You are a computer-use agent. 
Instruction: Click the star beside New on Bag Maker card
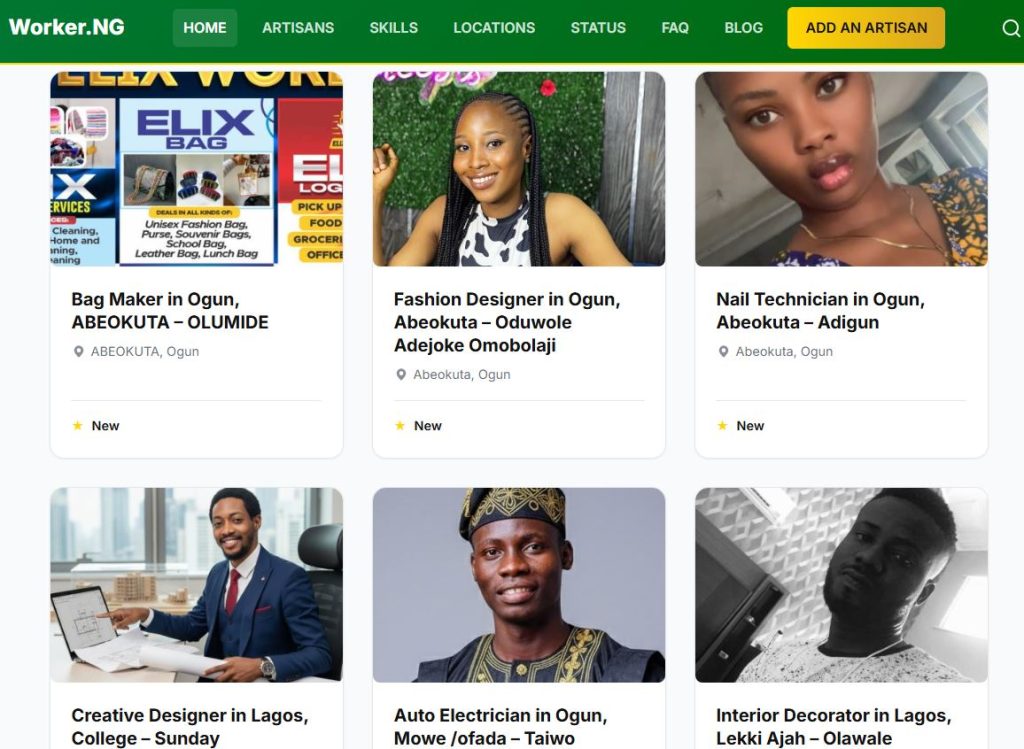tap(78, 425)
